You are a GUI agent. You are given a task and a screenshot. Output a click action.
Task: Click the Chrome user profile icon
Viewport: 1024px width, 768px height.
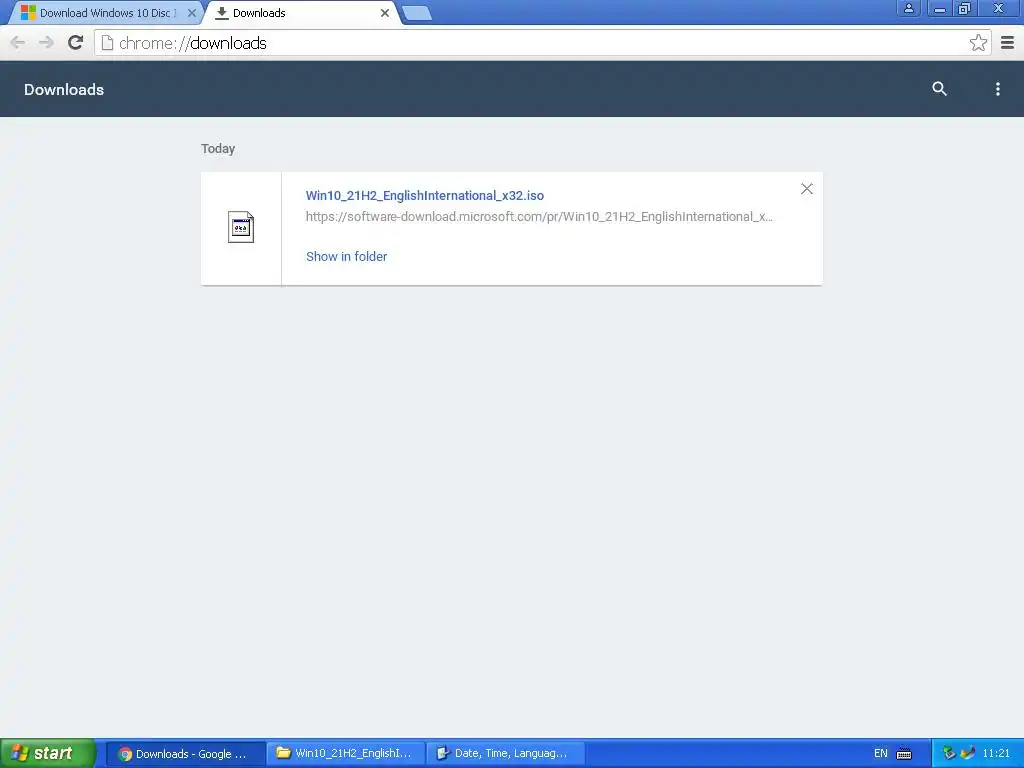pos(908,8)
